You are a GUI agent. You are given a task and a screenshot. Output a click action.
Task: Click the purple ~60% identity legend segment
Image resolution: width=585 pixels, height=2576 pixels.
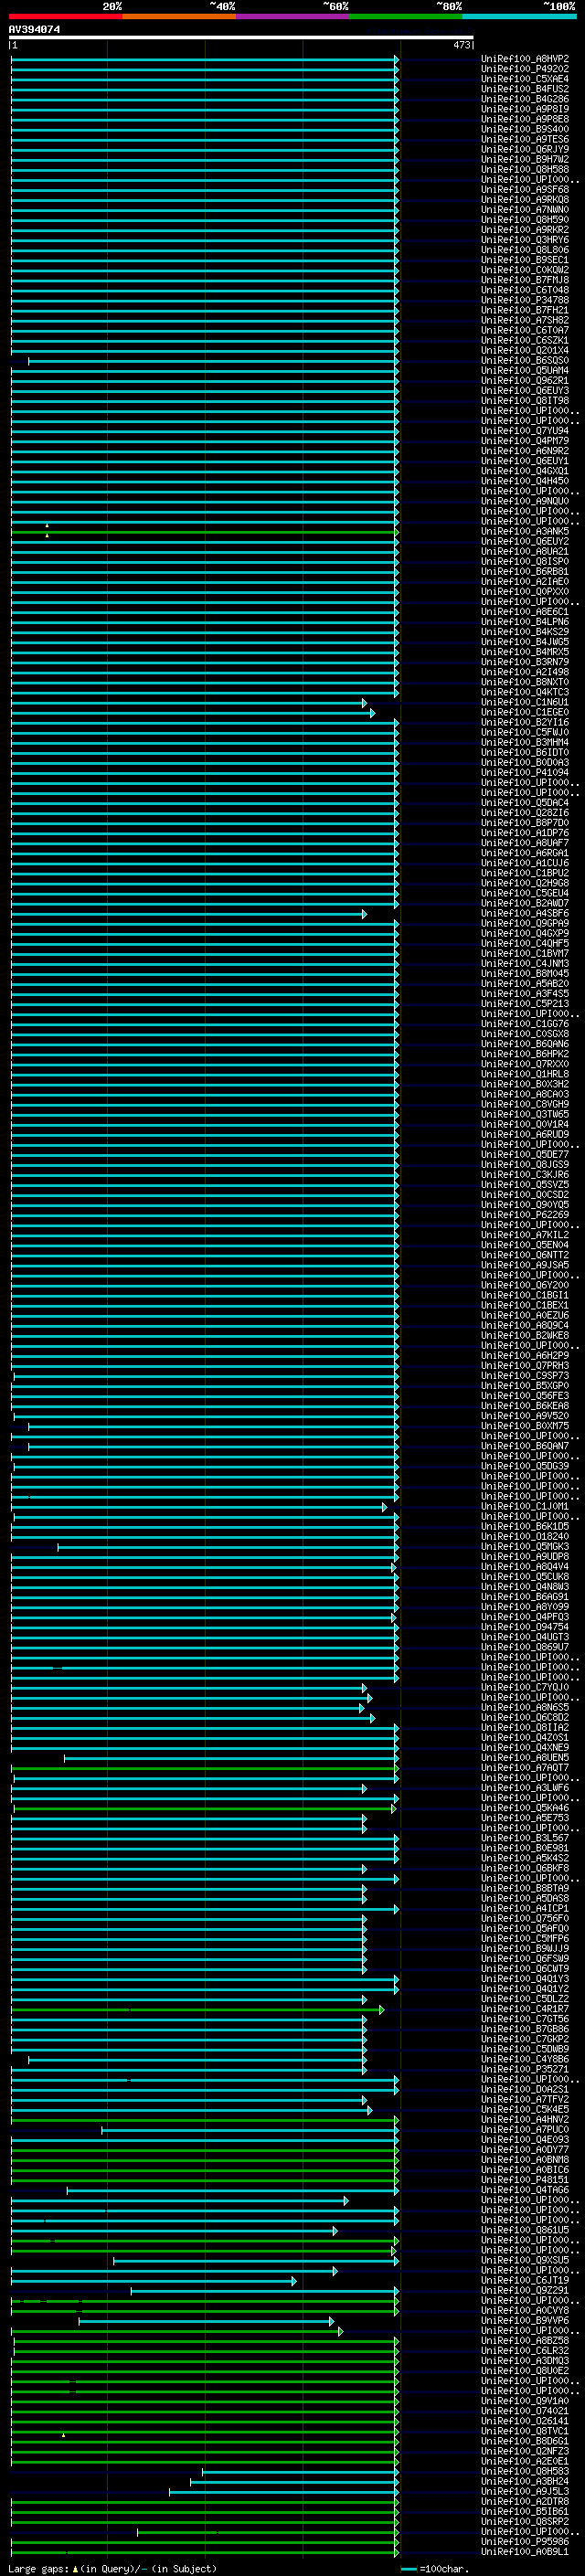pyautogui.click(x=293, y=17)
